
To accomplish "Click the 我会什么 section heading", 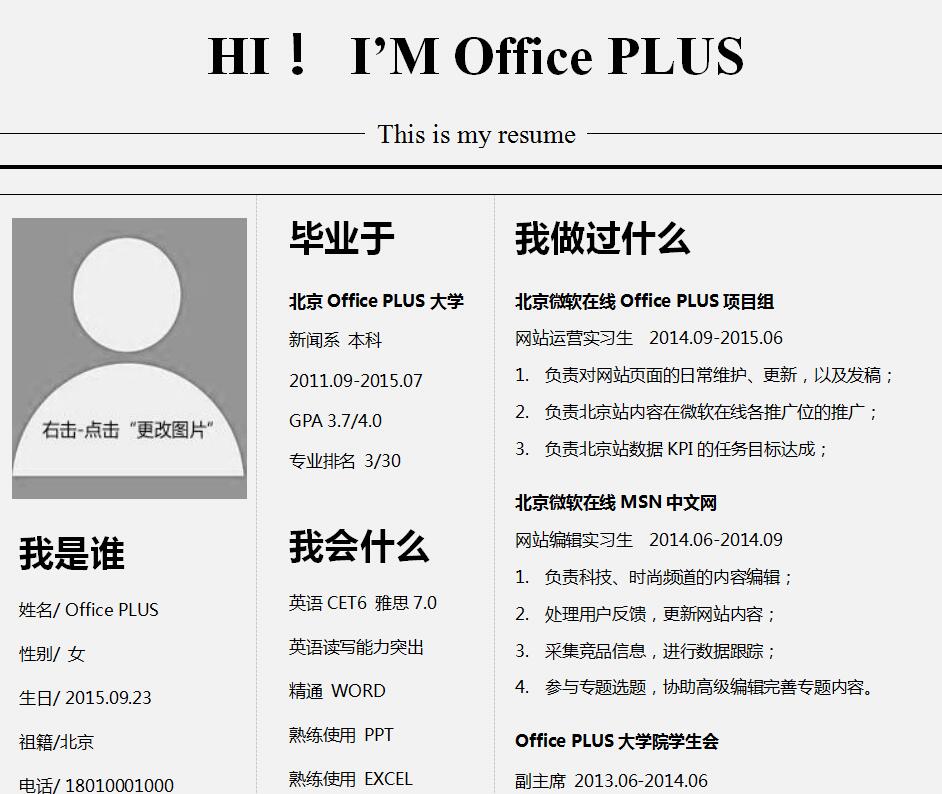I will click(x=359, y=547).
